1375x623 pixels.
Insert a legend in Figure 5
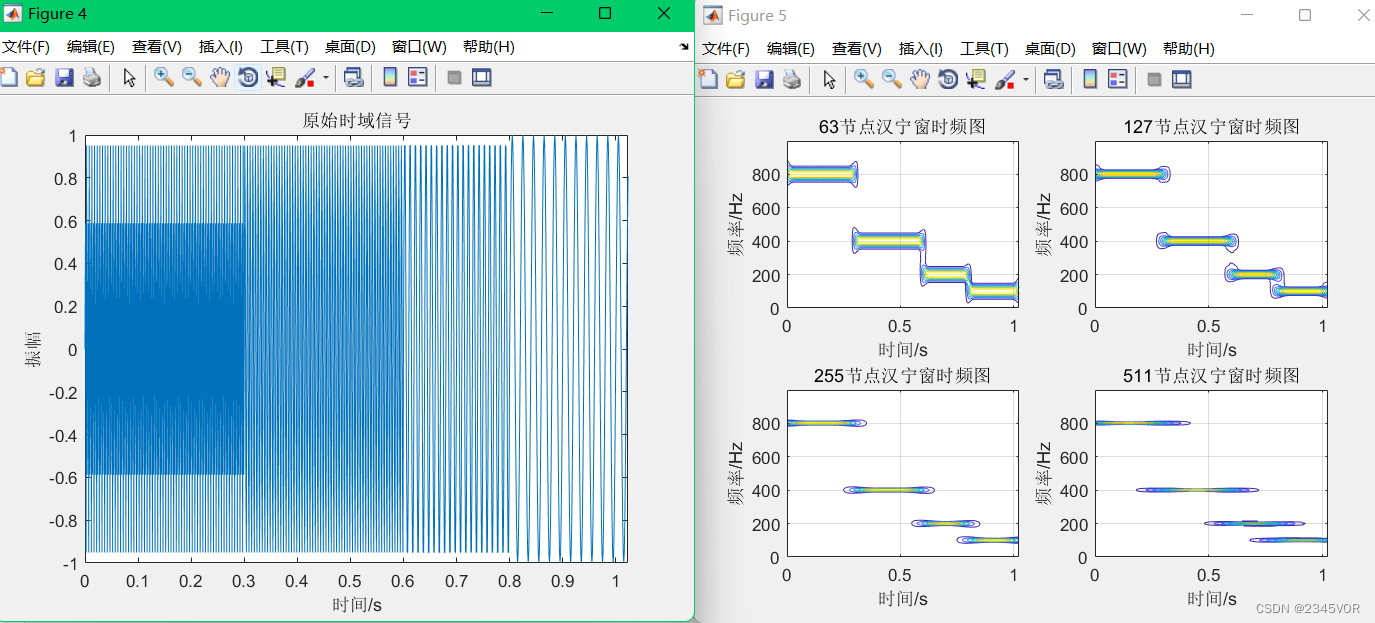[x=1117, y=78]
